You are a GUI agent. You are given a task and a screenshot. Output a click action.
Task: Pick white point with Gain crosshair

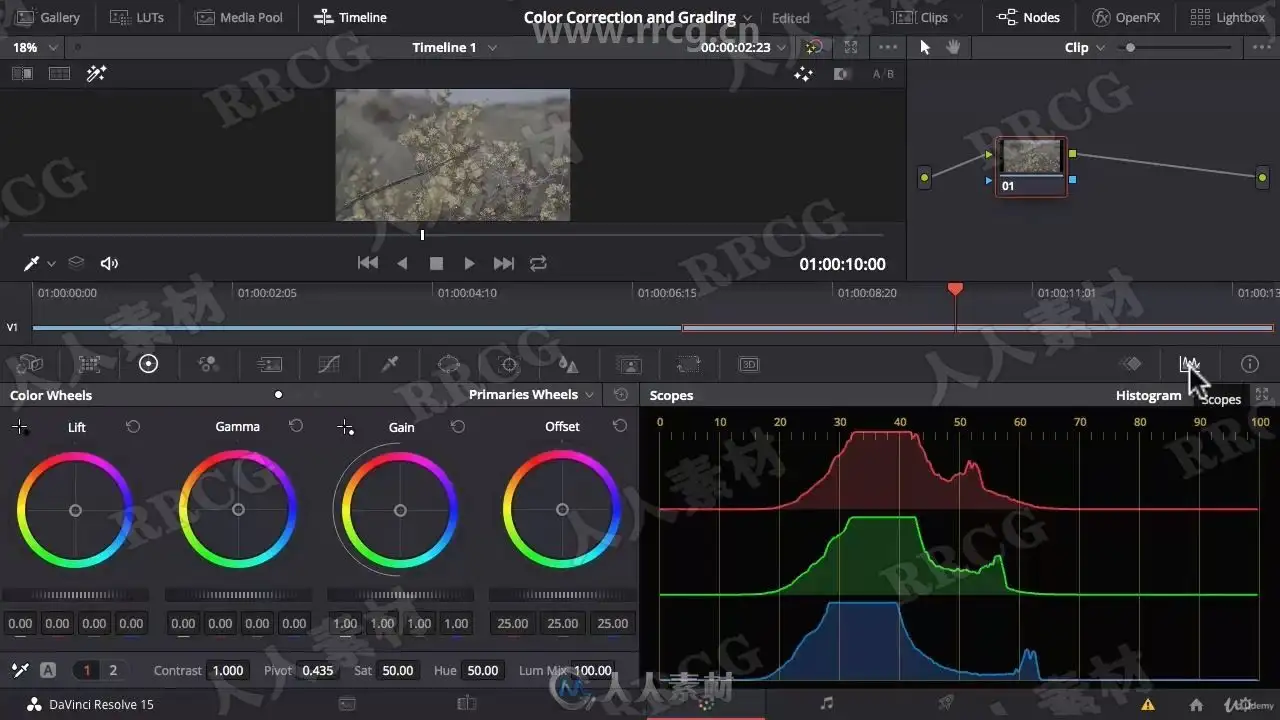pyautogui.click(x=345, y=428)
